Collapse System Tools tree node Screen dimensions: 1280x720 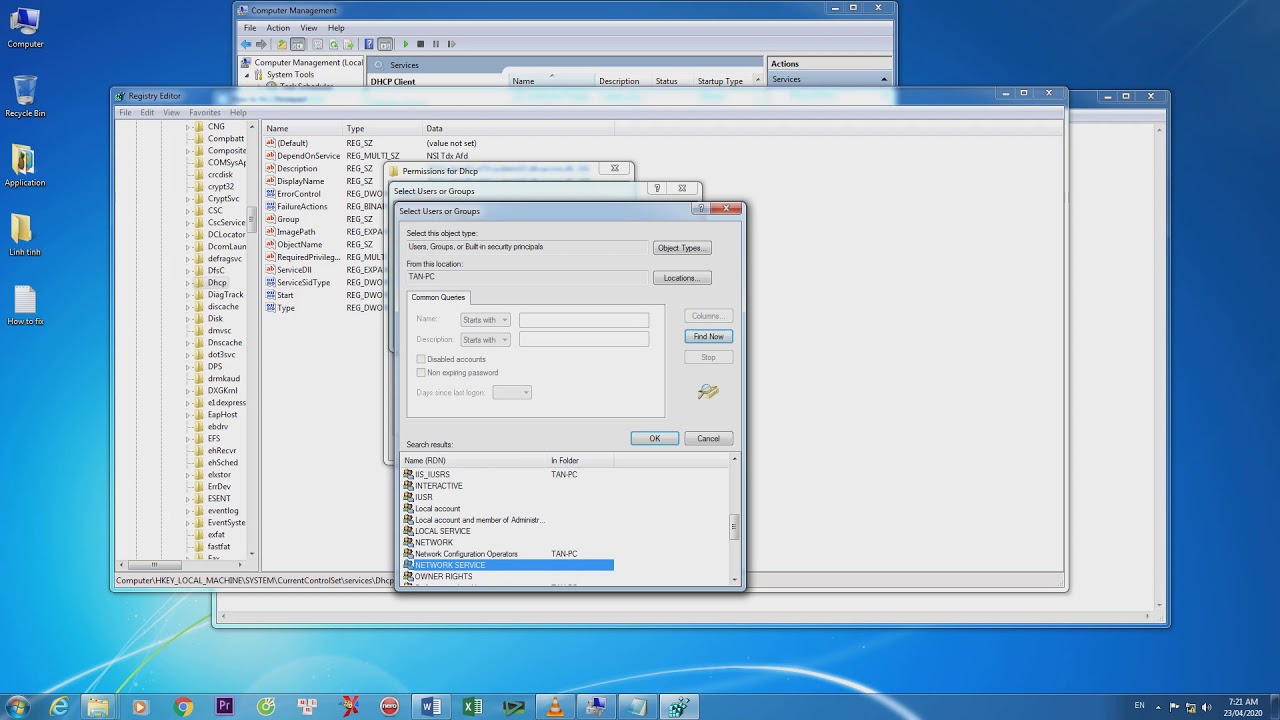(x=247, y=75)
